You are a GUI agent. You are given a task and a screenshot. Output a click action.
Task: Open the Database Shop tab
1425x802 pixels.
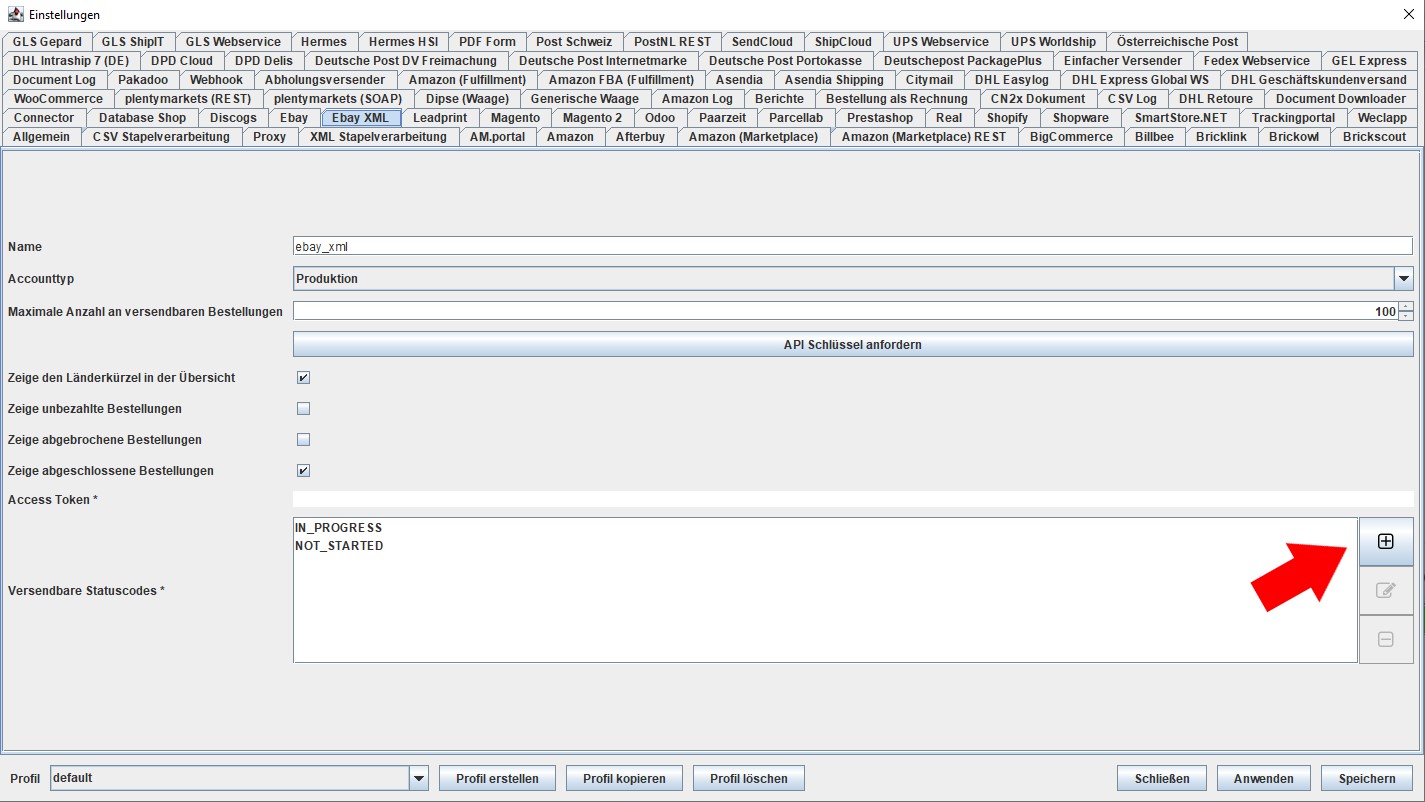[x=143, y=118]
